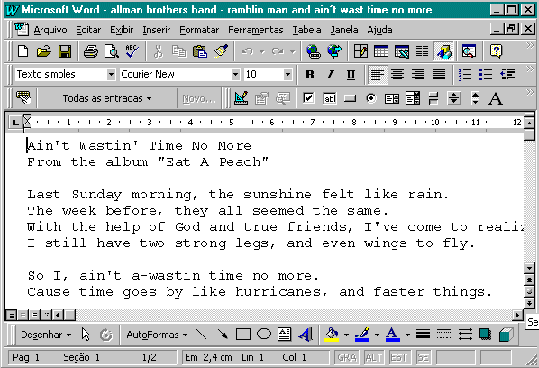Insert a text box drawing icon

(x=284, y=334)
